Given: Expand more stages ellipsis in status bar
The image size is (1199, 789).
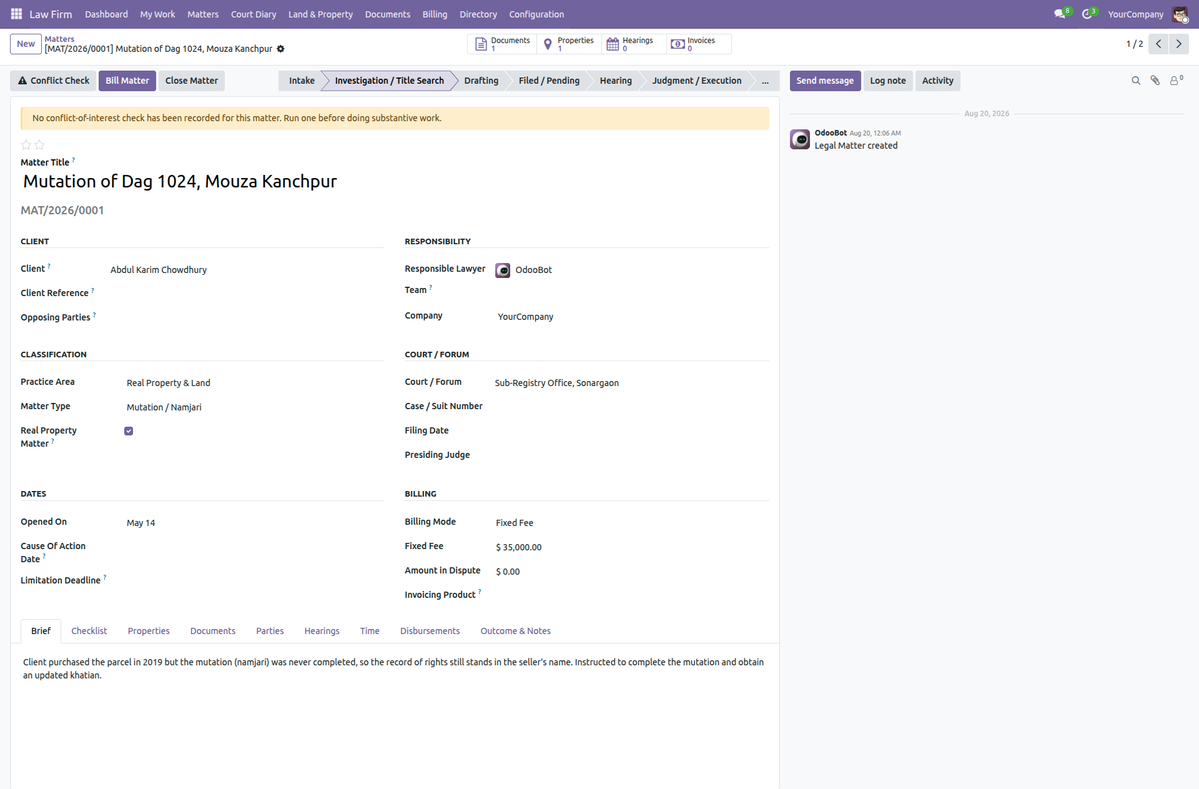Looking at the screenshot, I should [765, 81].
